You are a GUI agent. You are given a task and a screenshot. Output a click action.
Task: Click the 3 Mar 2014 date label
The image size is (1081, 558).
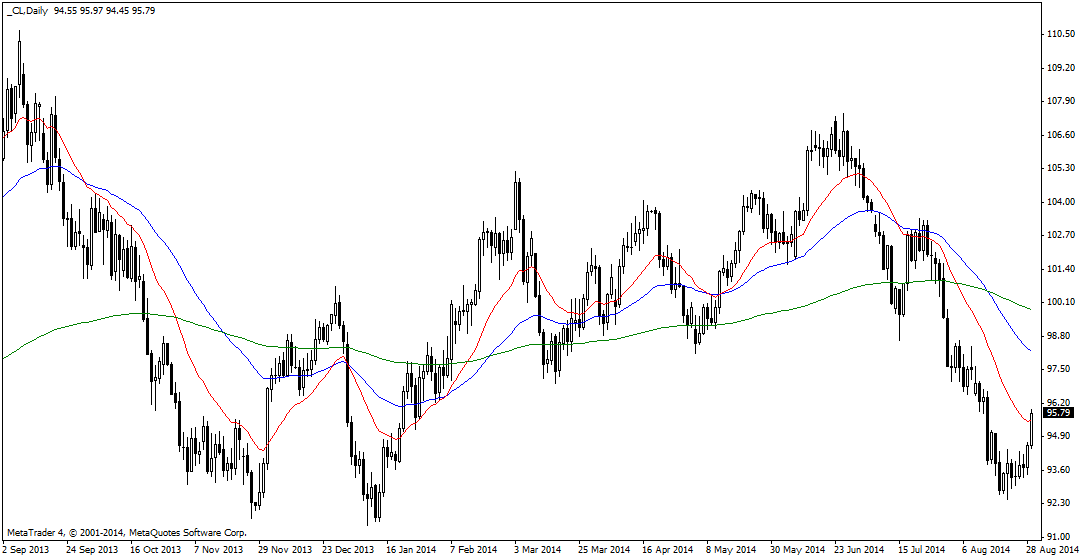(536, 549)
